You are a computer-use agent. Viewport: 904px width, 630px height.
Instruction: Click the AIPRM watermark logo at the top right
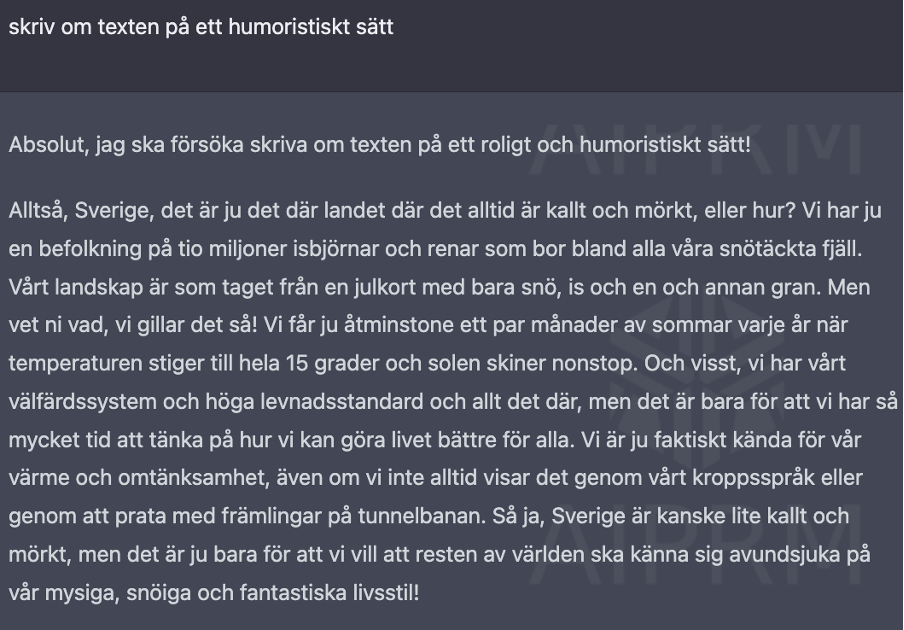(696, 151)
